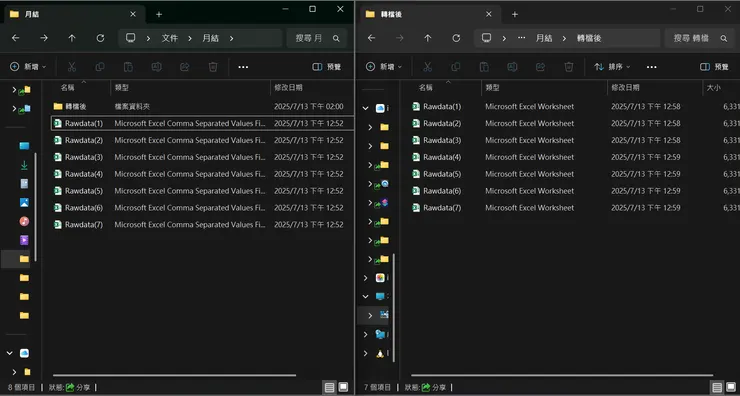Switch to details view in right window
740x396 pixels.
pos(717,388)
